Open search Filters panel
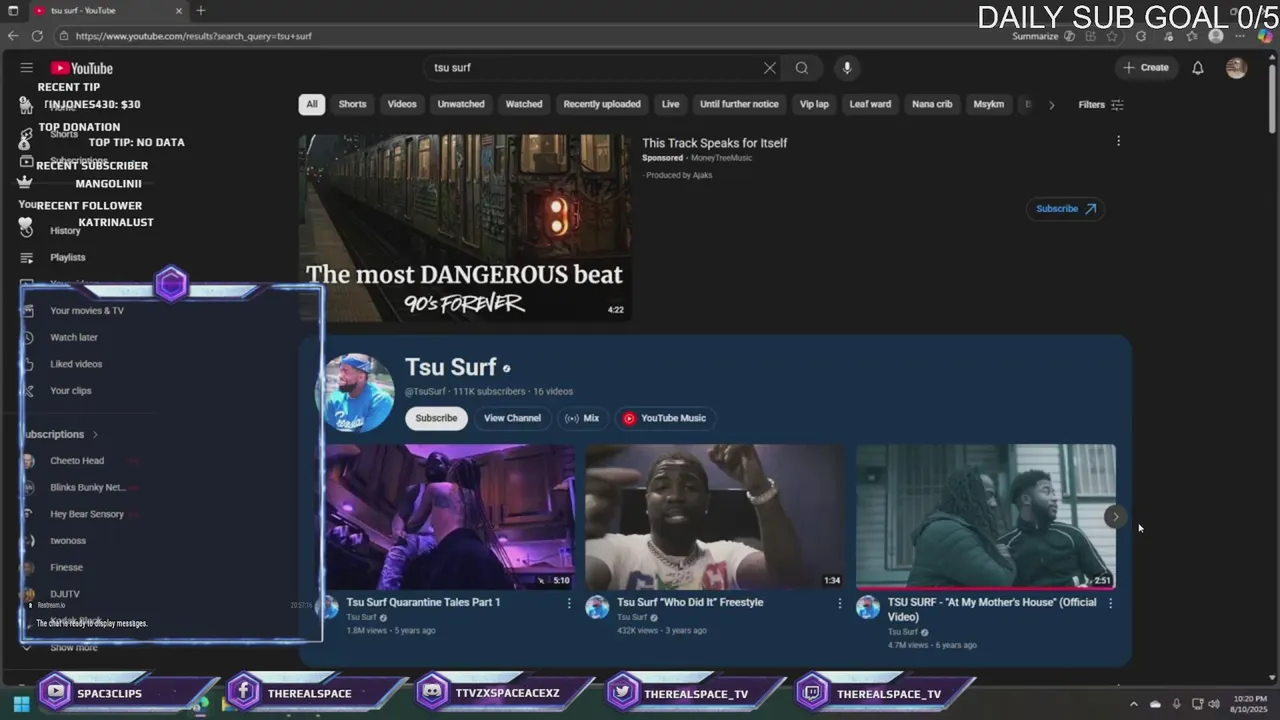The width and height of the screenshot is (1280, 720). point(1101,105)
